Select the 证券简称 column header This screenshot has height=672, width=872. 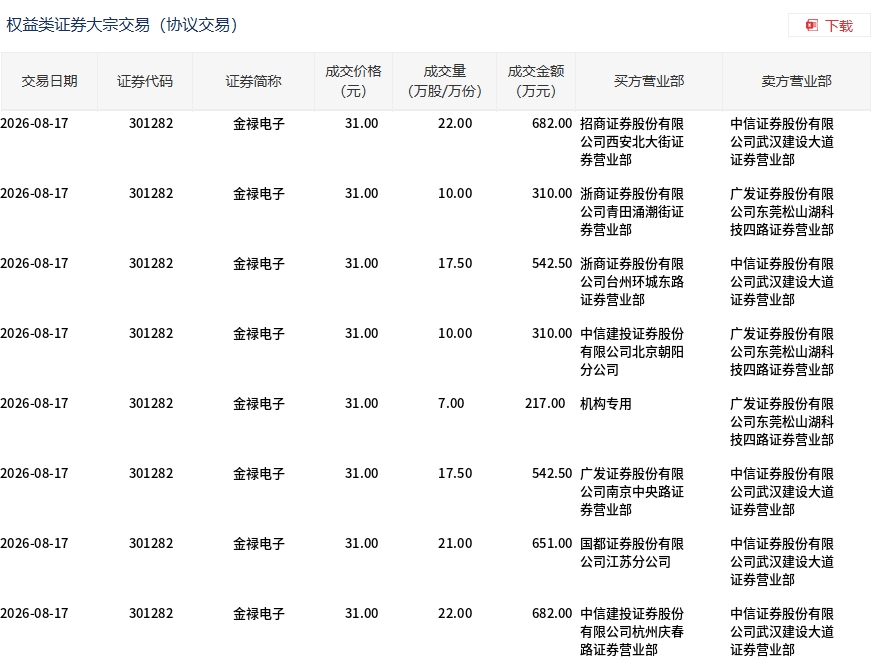click(253, 81)
